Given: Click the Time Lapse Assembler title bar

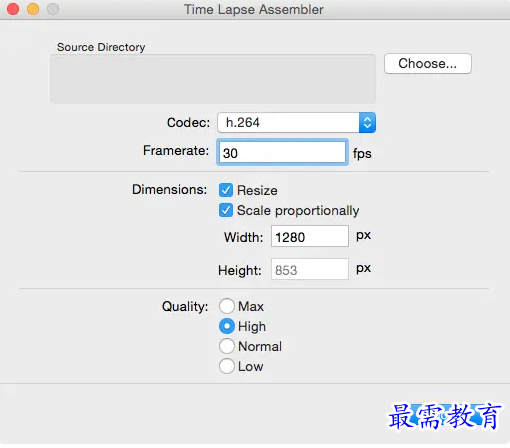Looking at the screenshot, I should (x=254, y=9).
